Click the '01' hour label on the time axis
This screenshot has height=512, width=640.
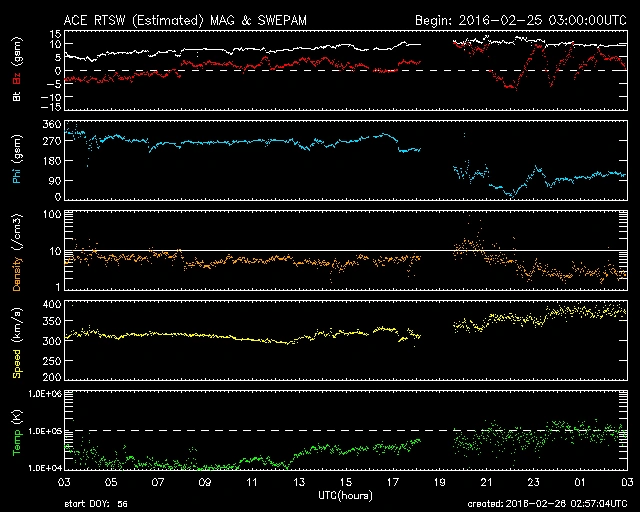point(580,483)
